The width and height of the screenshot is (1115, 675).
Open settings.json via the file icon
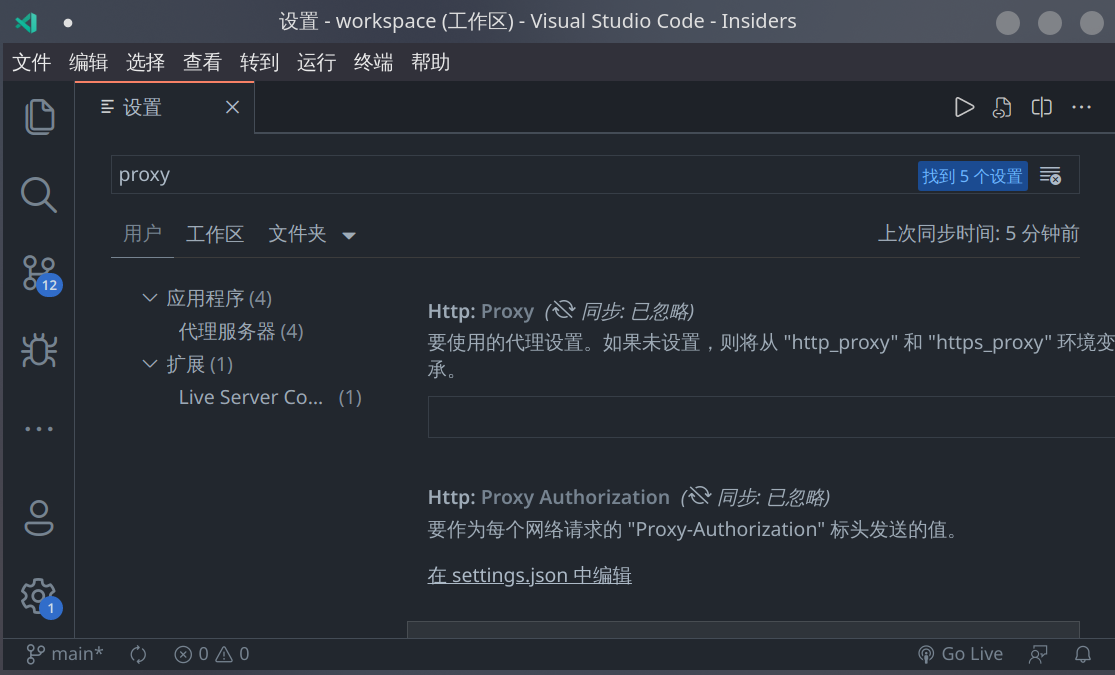(1002, 107)
